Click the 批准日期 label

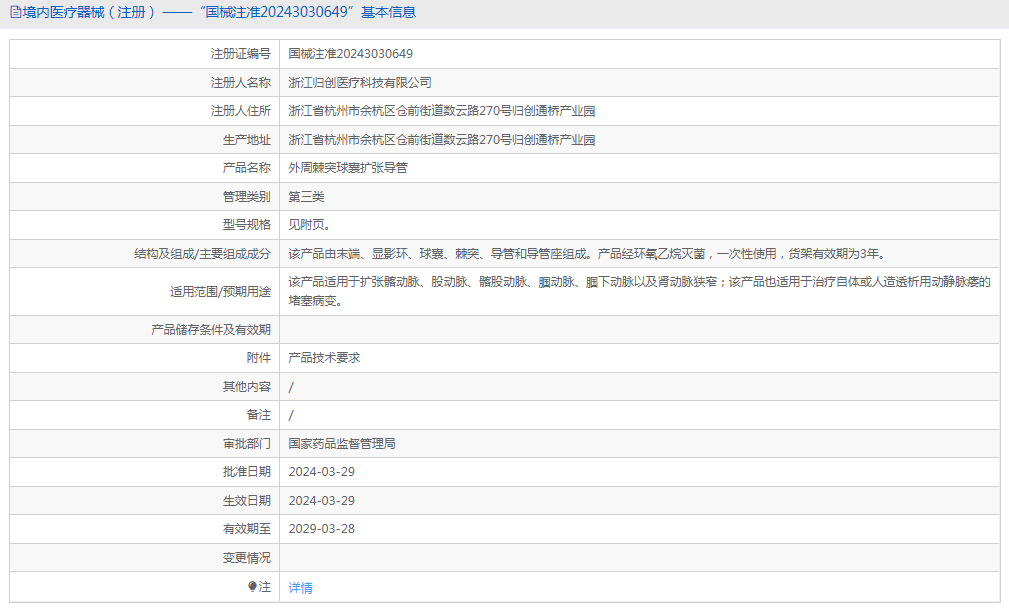point(246,472)
